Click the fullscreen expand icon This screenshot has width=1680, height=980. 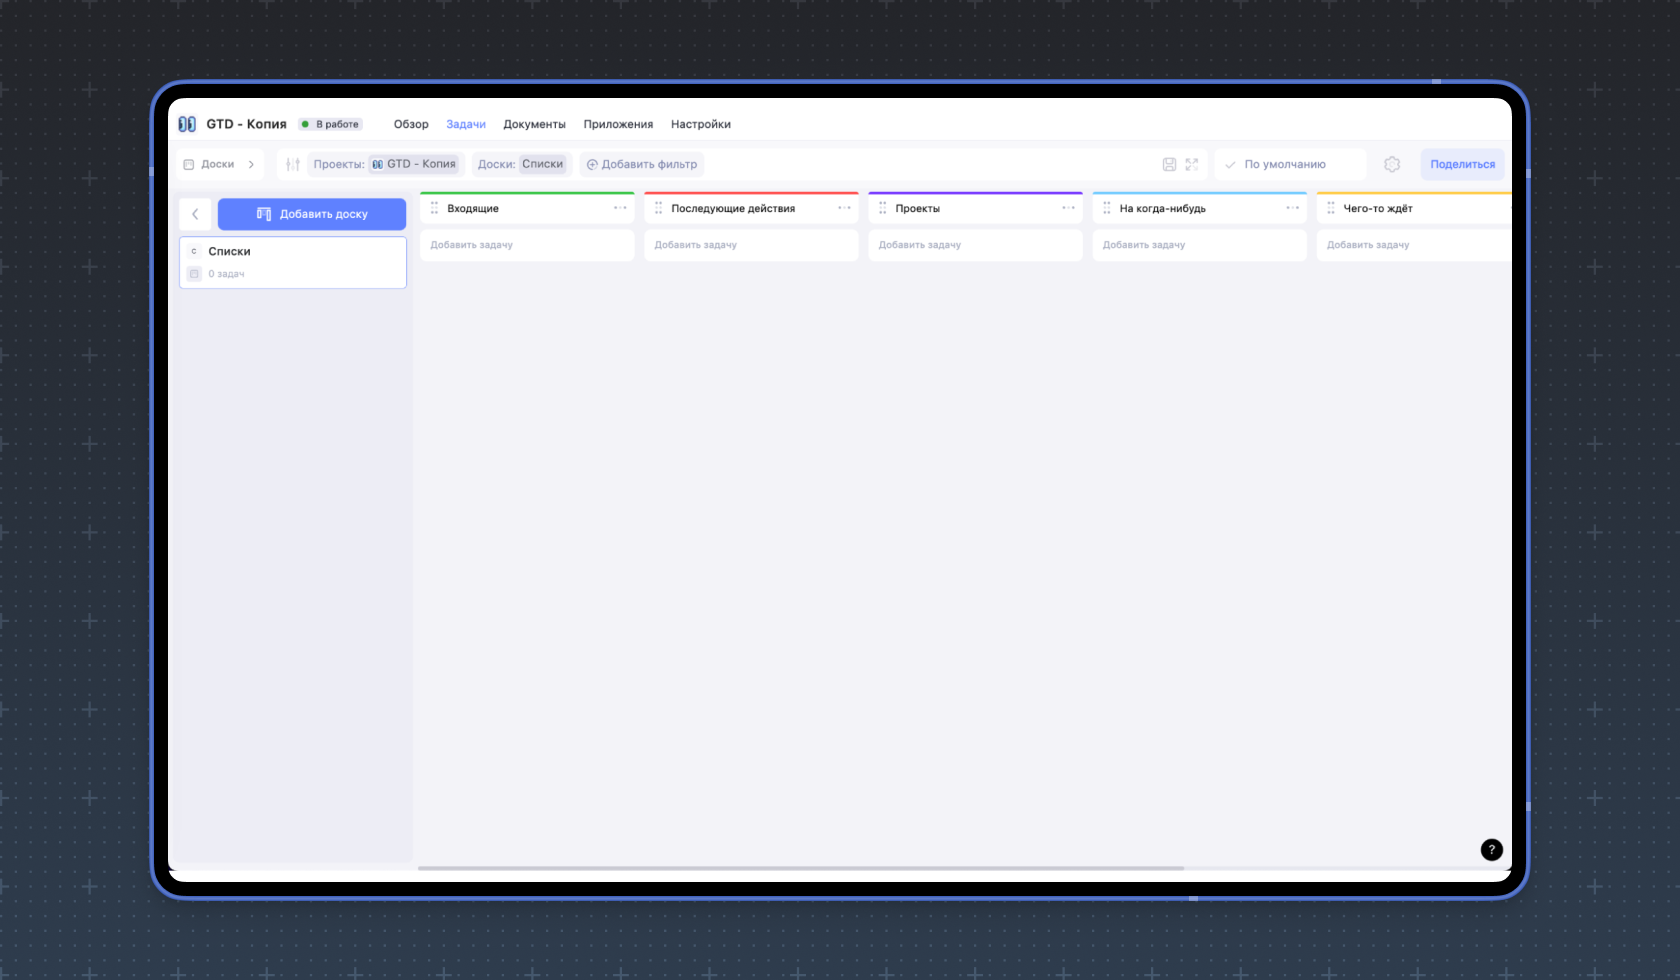click(1191, 164)
